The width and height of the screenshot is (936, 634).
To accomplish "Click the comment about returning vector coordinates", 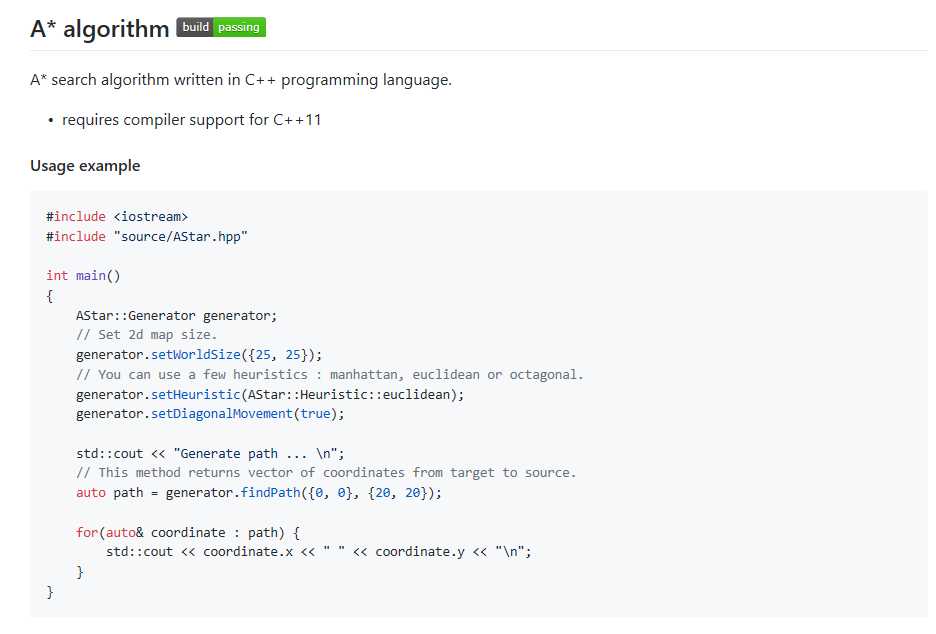I will 326,473.
